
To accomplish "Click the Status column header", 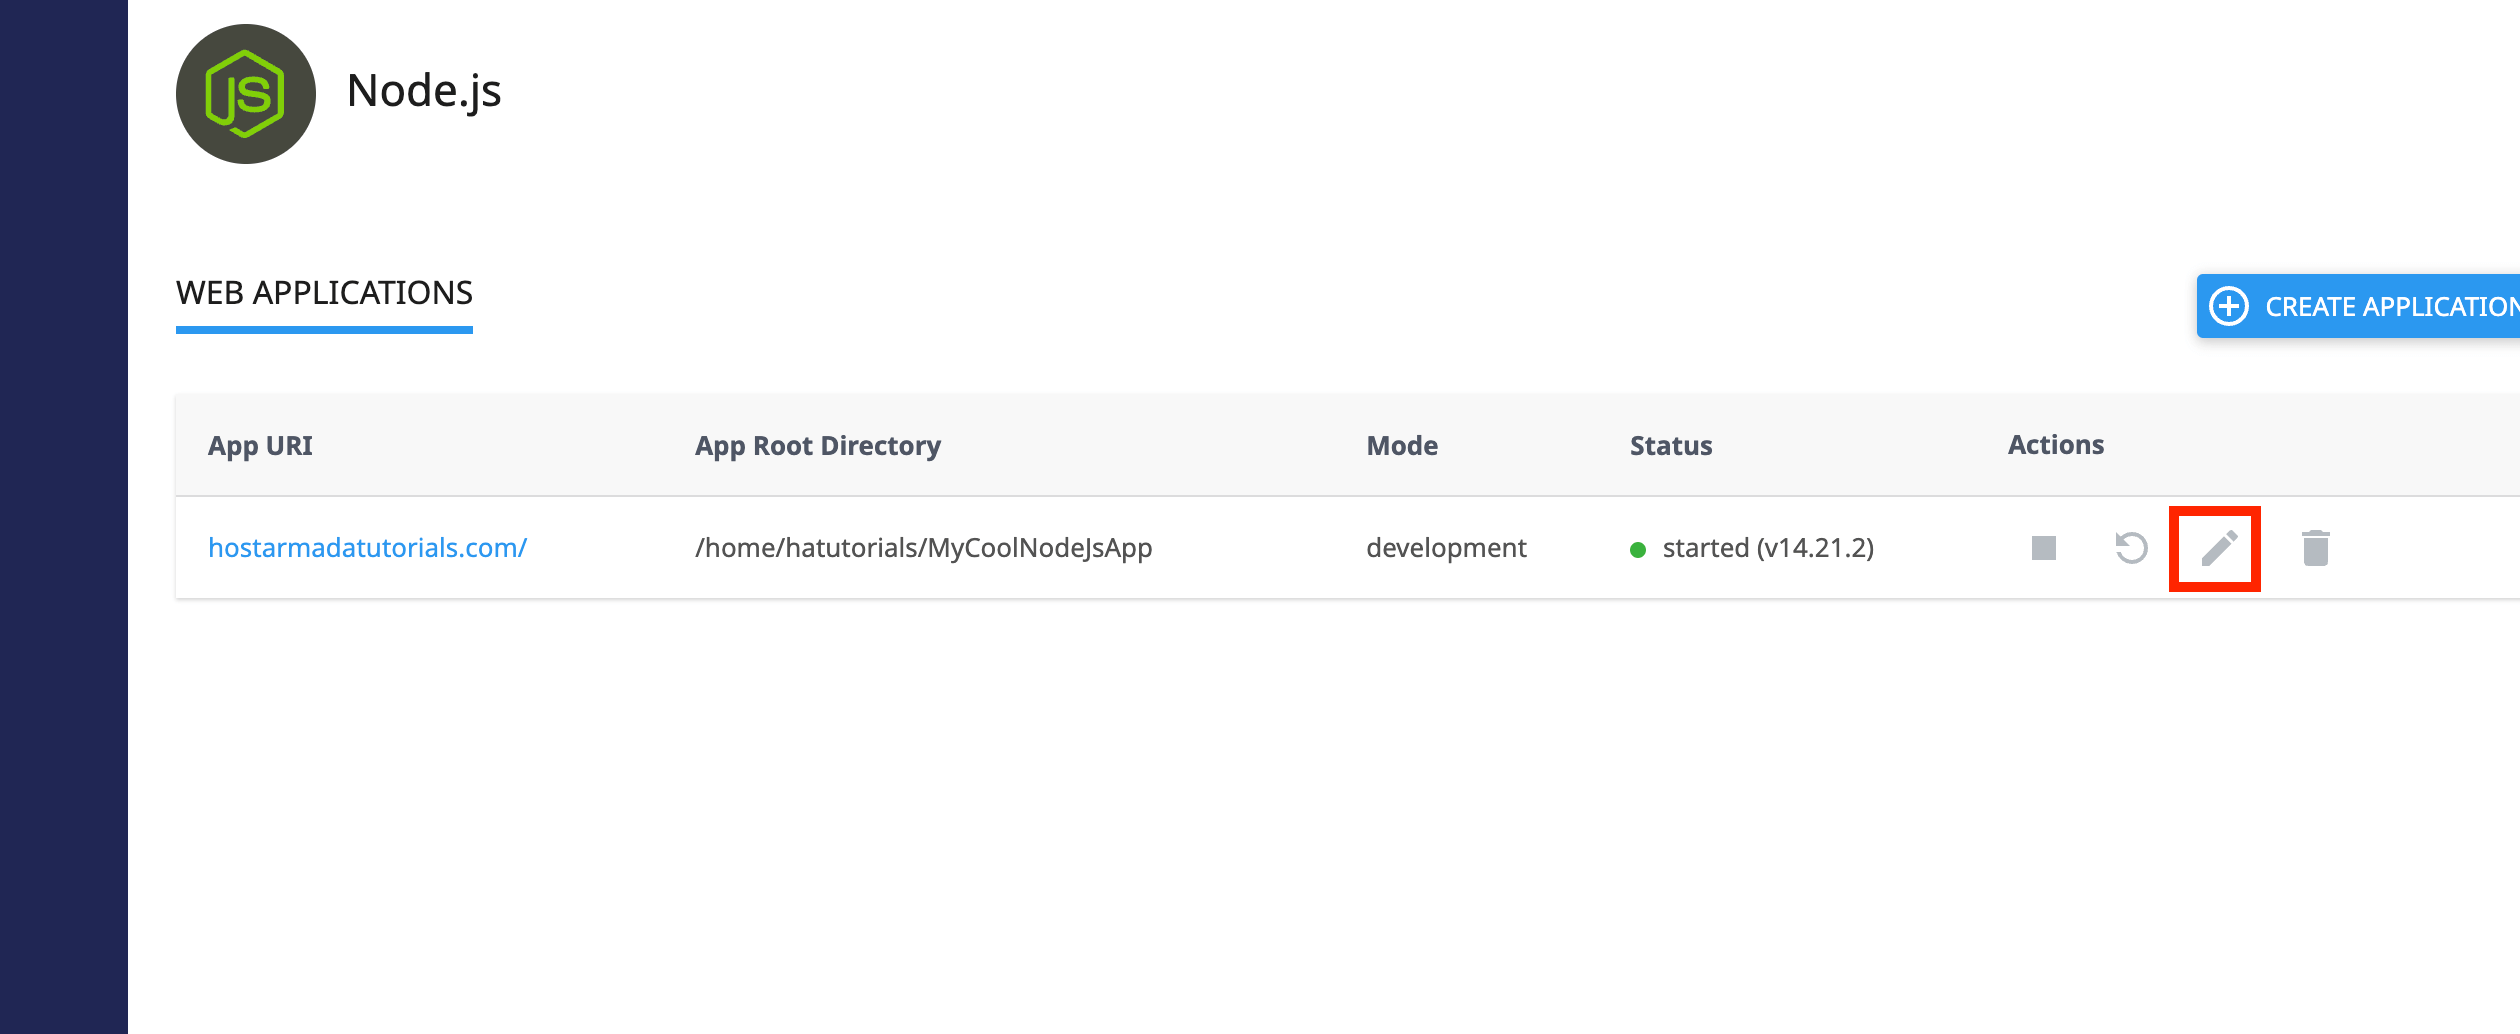I will coord(1671,446).
